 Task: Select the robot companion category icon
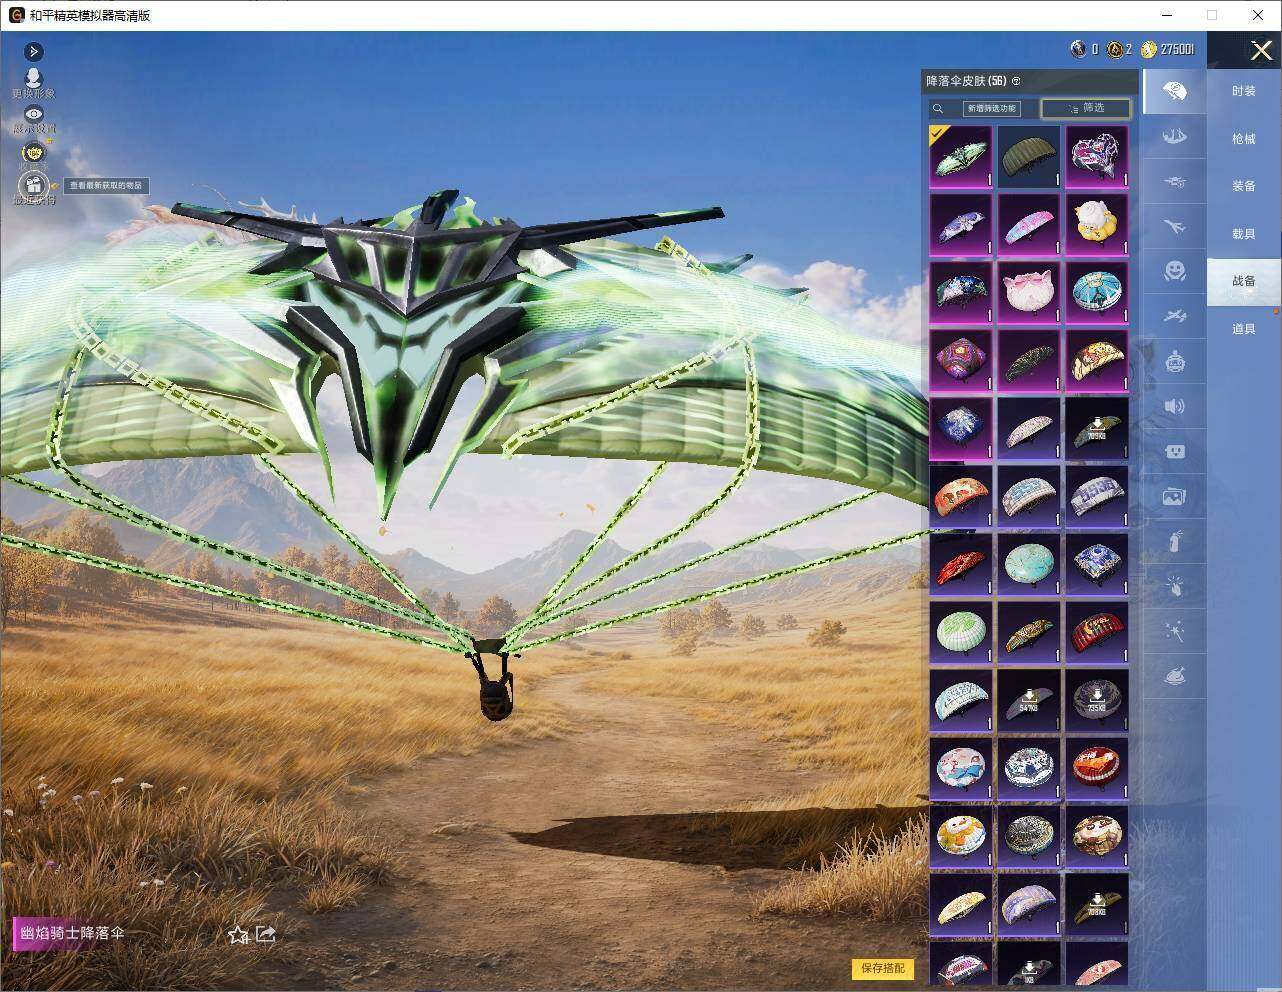click(x=1175, y=361)
